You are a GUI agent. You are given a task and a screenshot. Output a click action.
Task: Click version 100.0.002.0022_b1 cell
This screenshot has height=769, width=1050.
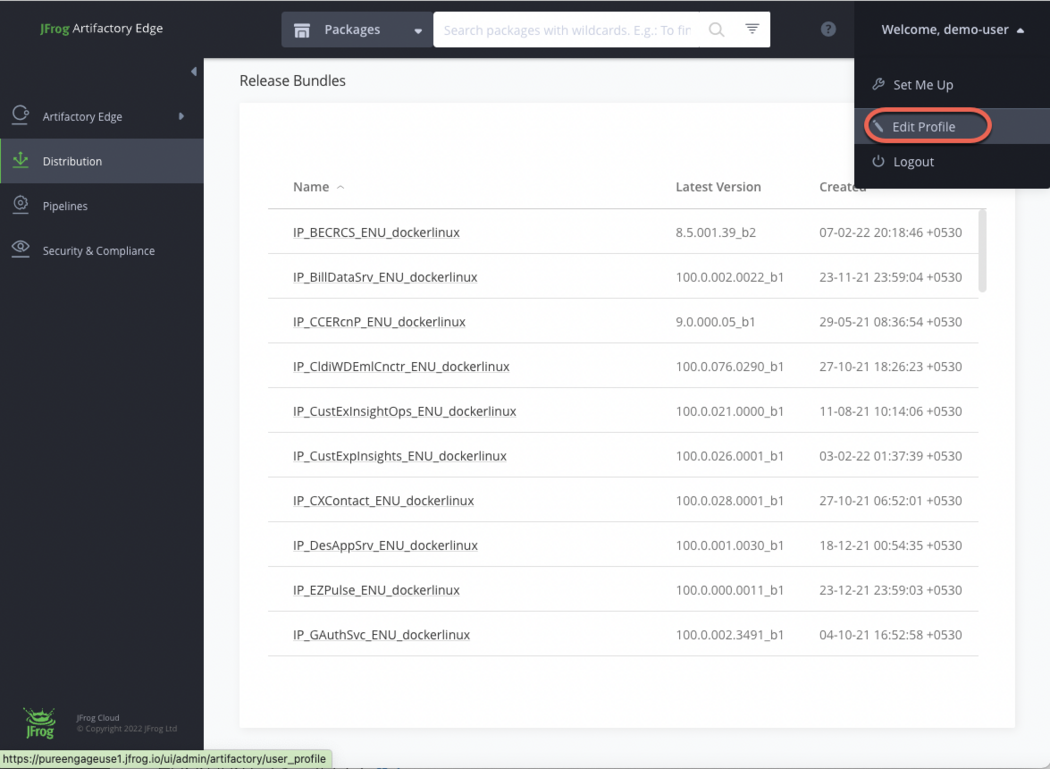point(729,277)
